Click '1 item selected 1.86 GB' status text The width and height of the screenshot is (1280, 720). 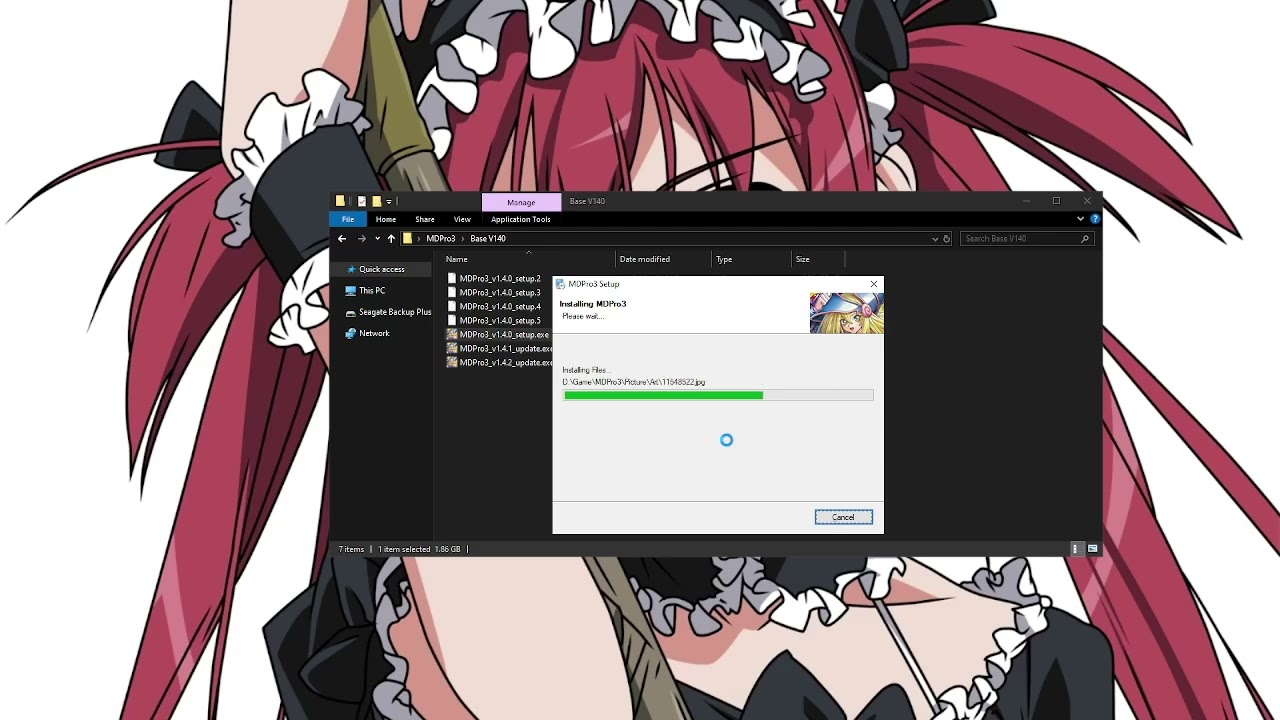pyautogui.click(x=419, y=549)
